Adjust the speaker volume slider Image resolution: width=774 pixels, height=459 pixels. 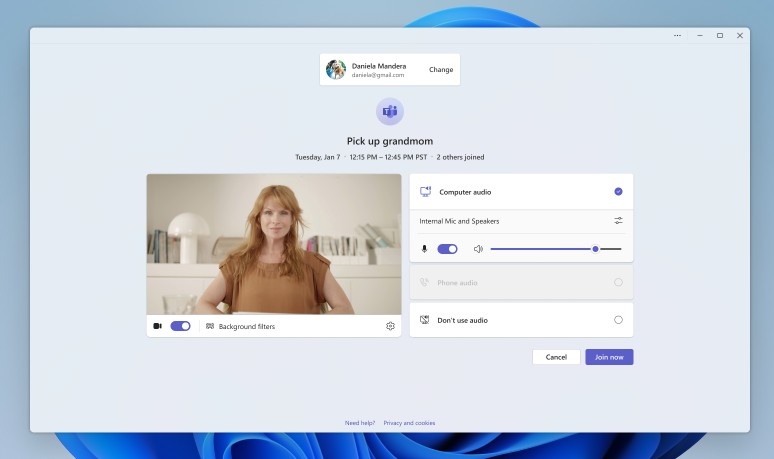tap(556, 249)
